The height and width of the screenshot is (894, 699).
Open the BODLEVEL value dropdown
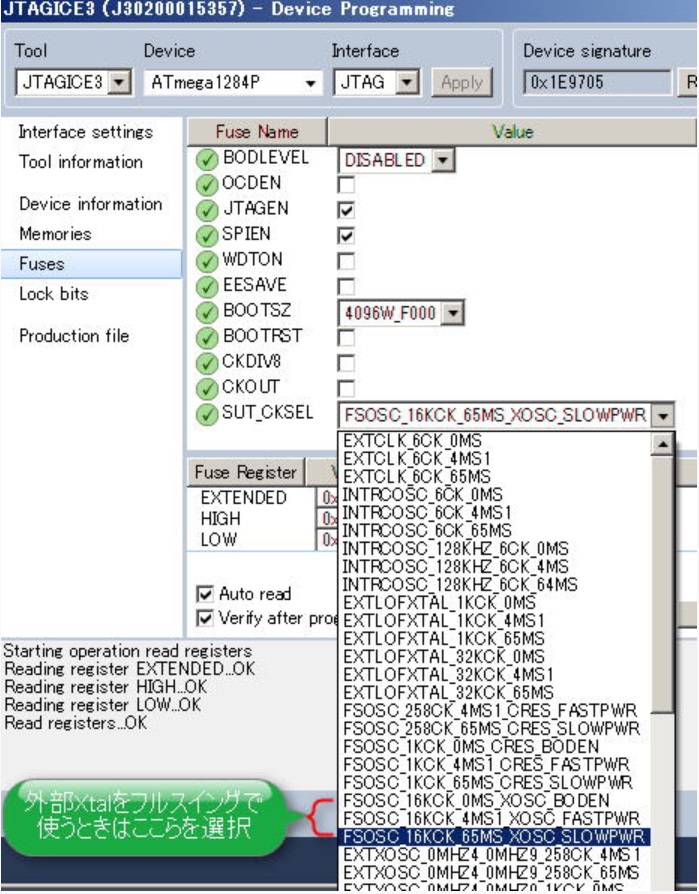[x=441, y=160]
